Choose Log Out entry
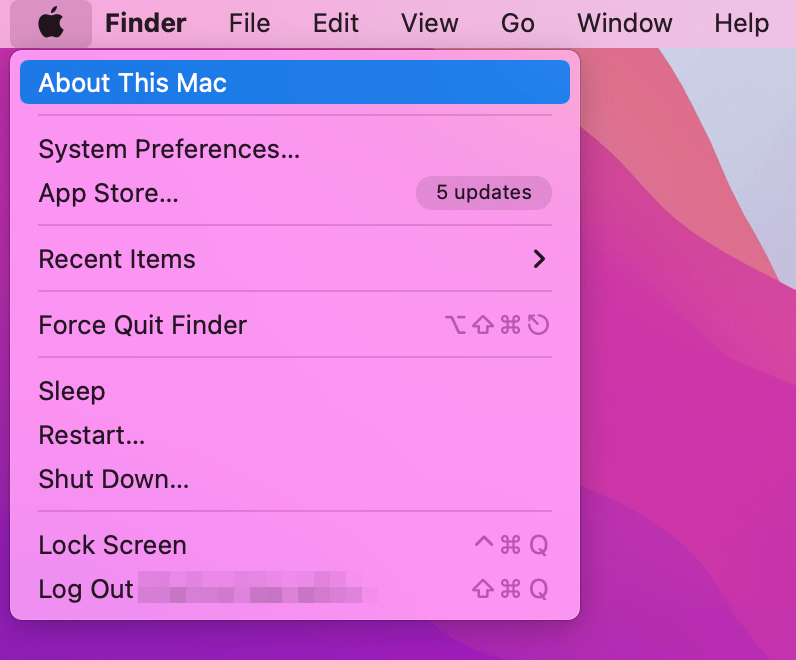Screen dimensions: 796x660 point(295,589)
